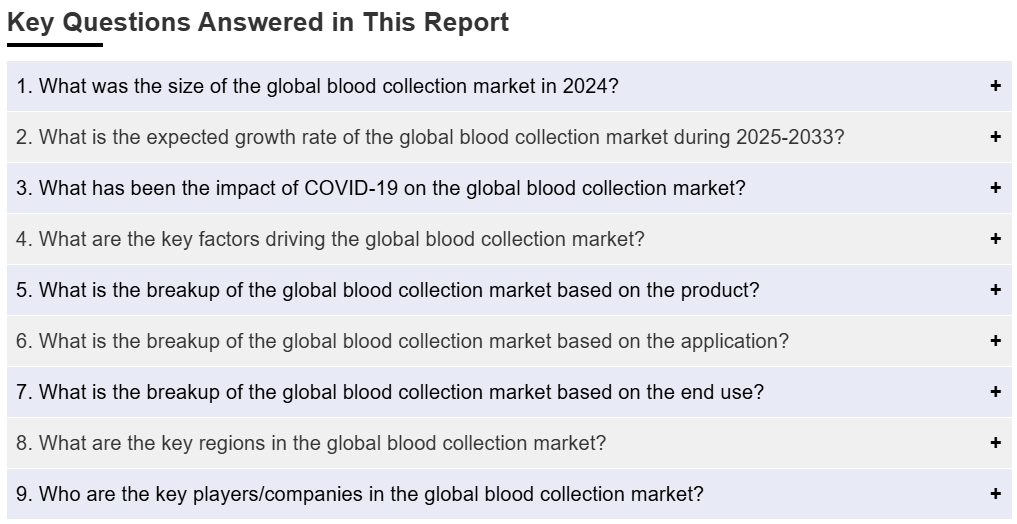Expand question 2 using its plus icon
This screenshot has width=1017, height=524.
click(996, 137)
